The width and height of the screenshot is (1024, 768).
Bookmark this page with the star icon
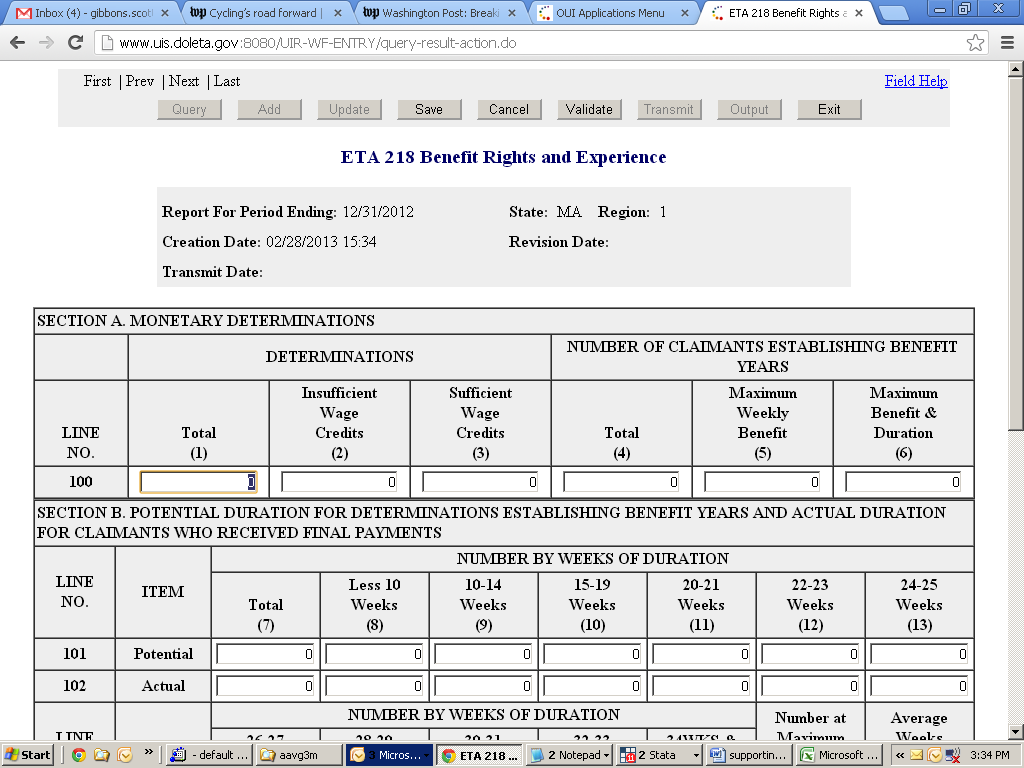coord(975,43)
